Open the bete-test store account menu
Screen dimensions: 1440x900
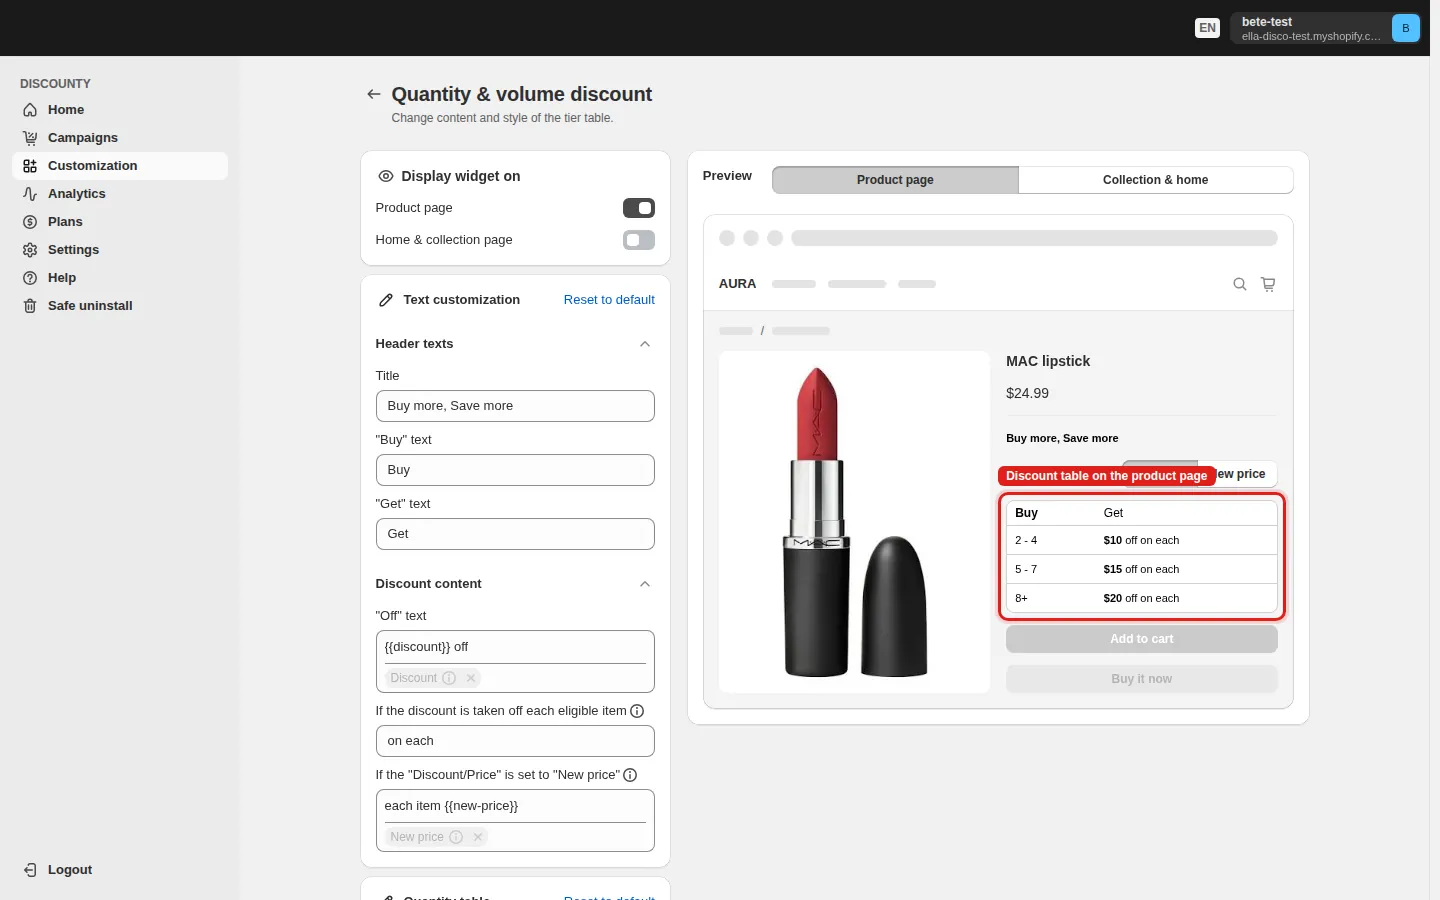pos(1326,28)
